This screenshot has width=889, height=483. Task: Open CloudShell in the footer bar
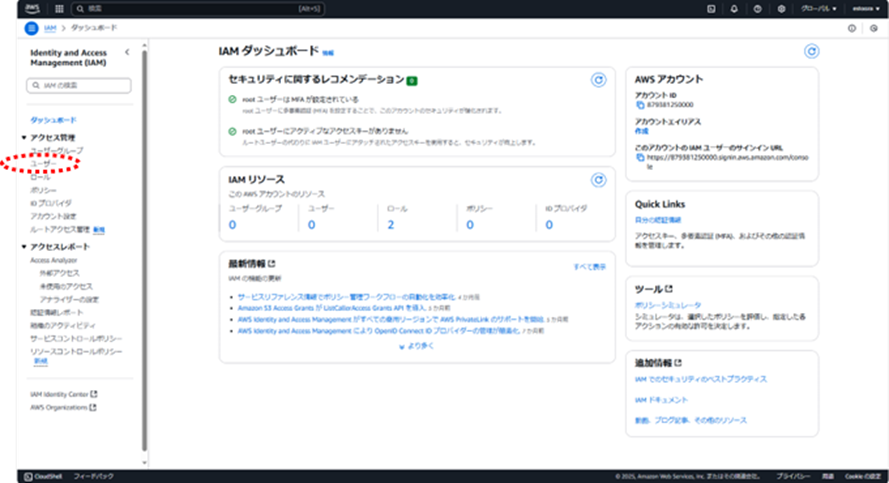point(44,476)
